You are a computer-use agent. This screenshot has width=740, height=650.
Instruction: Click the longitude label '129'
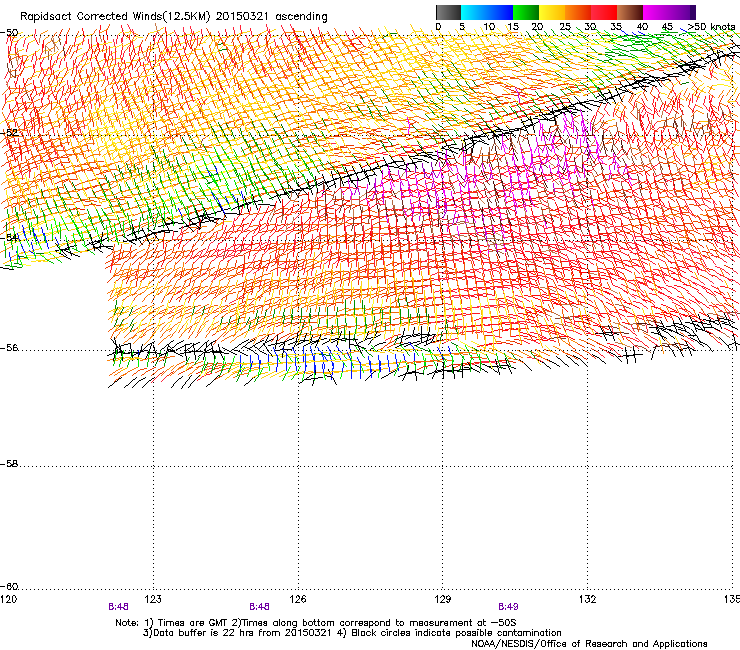coord(443,599)
